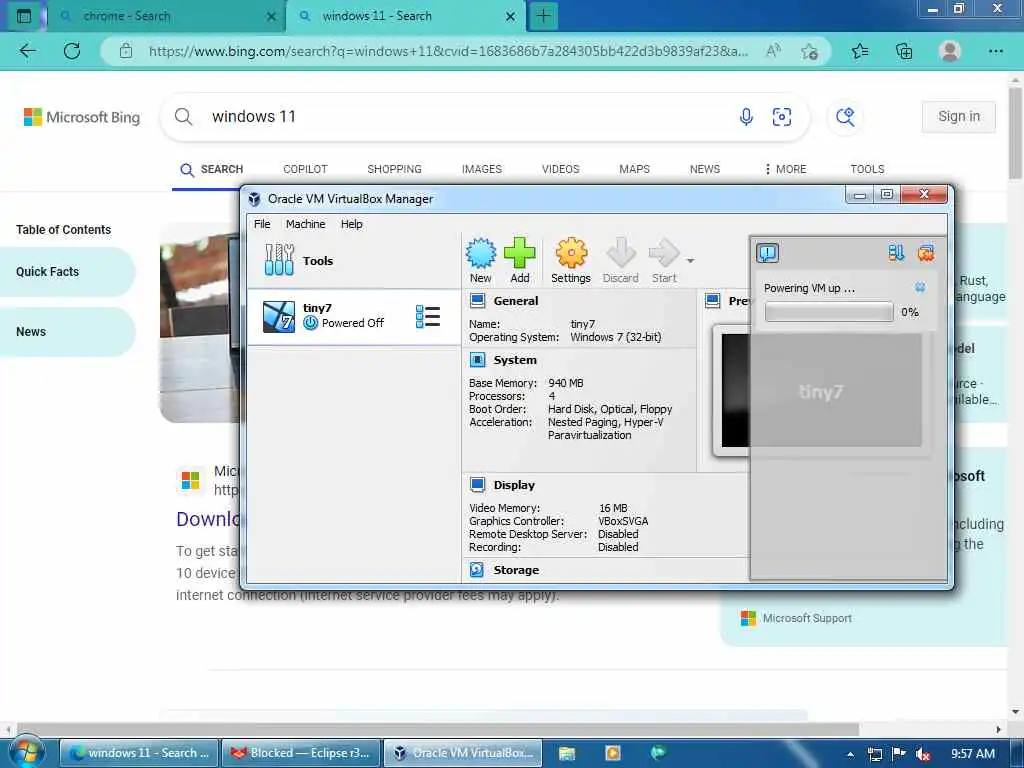Click the Bing chat search icon
The image size is (1024, 768).
(845, 117)
